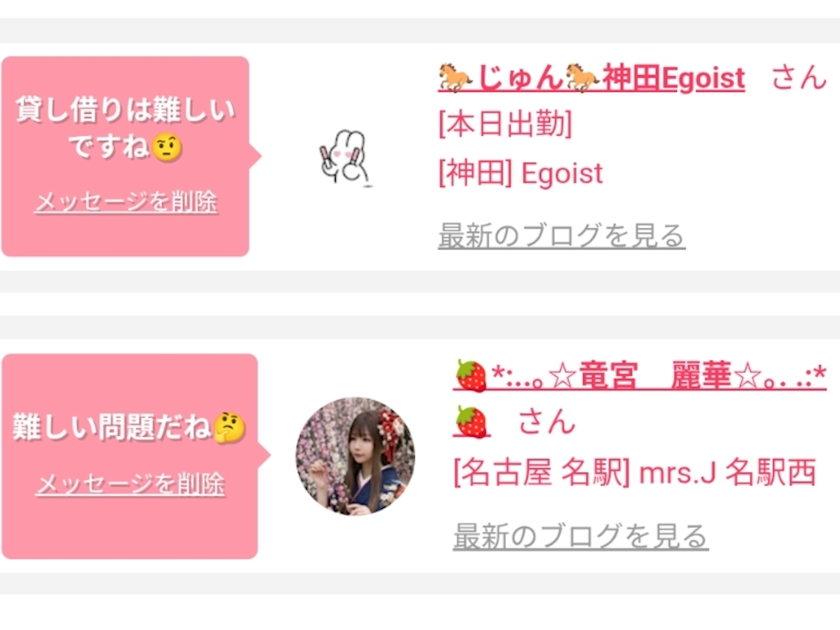View latest blog of じゅん 神田Egoist
This screenshot has width=840, height=630.
562,236
